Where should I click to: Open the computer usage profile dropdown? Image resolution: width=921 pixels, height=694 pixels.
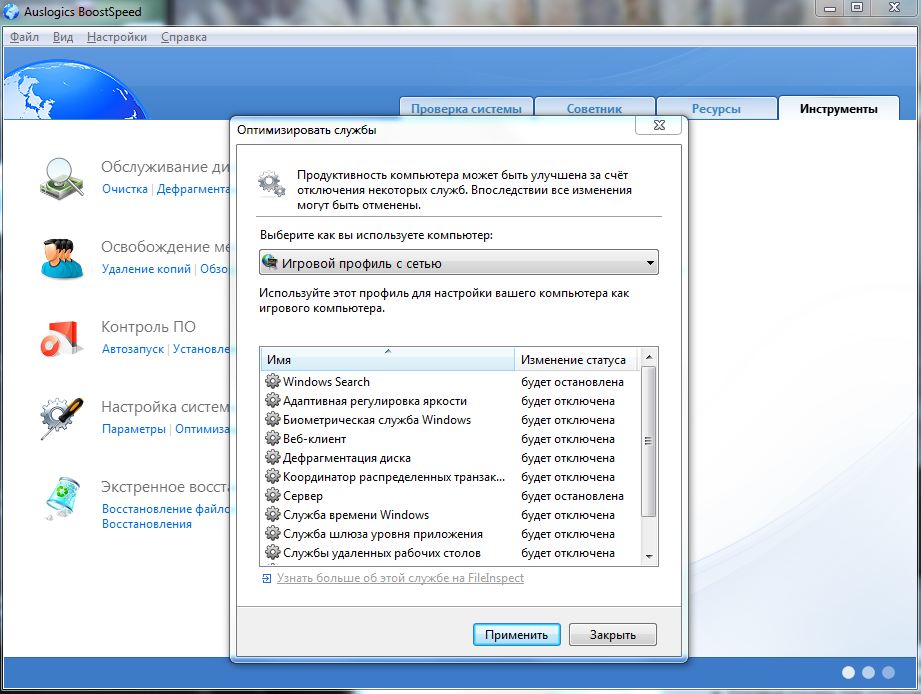click(459, 262)
